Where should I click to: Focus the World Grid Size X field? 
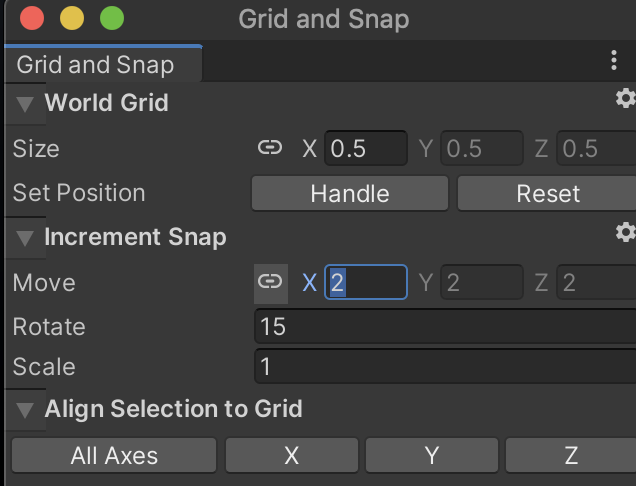tap(366, 148)
